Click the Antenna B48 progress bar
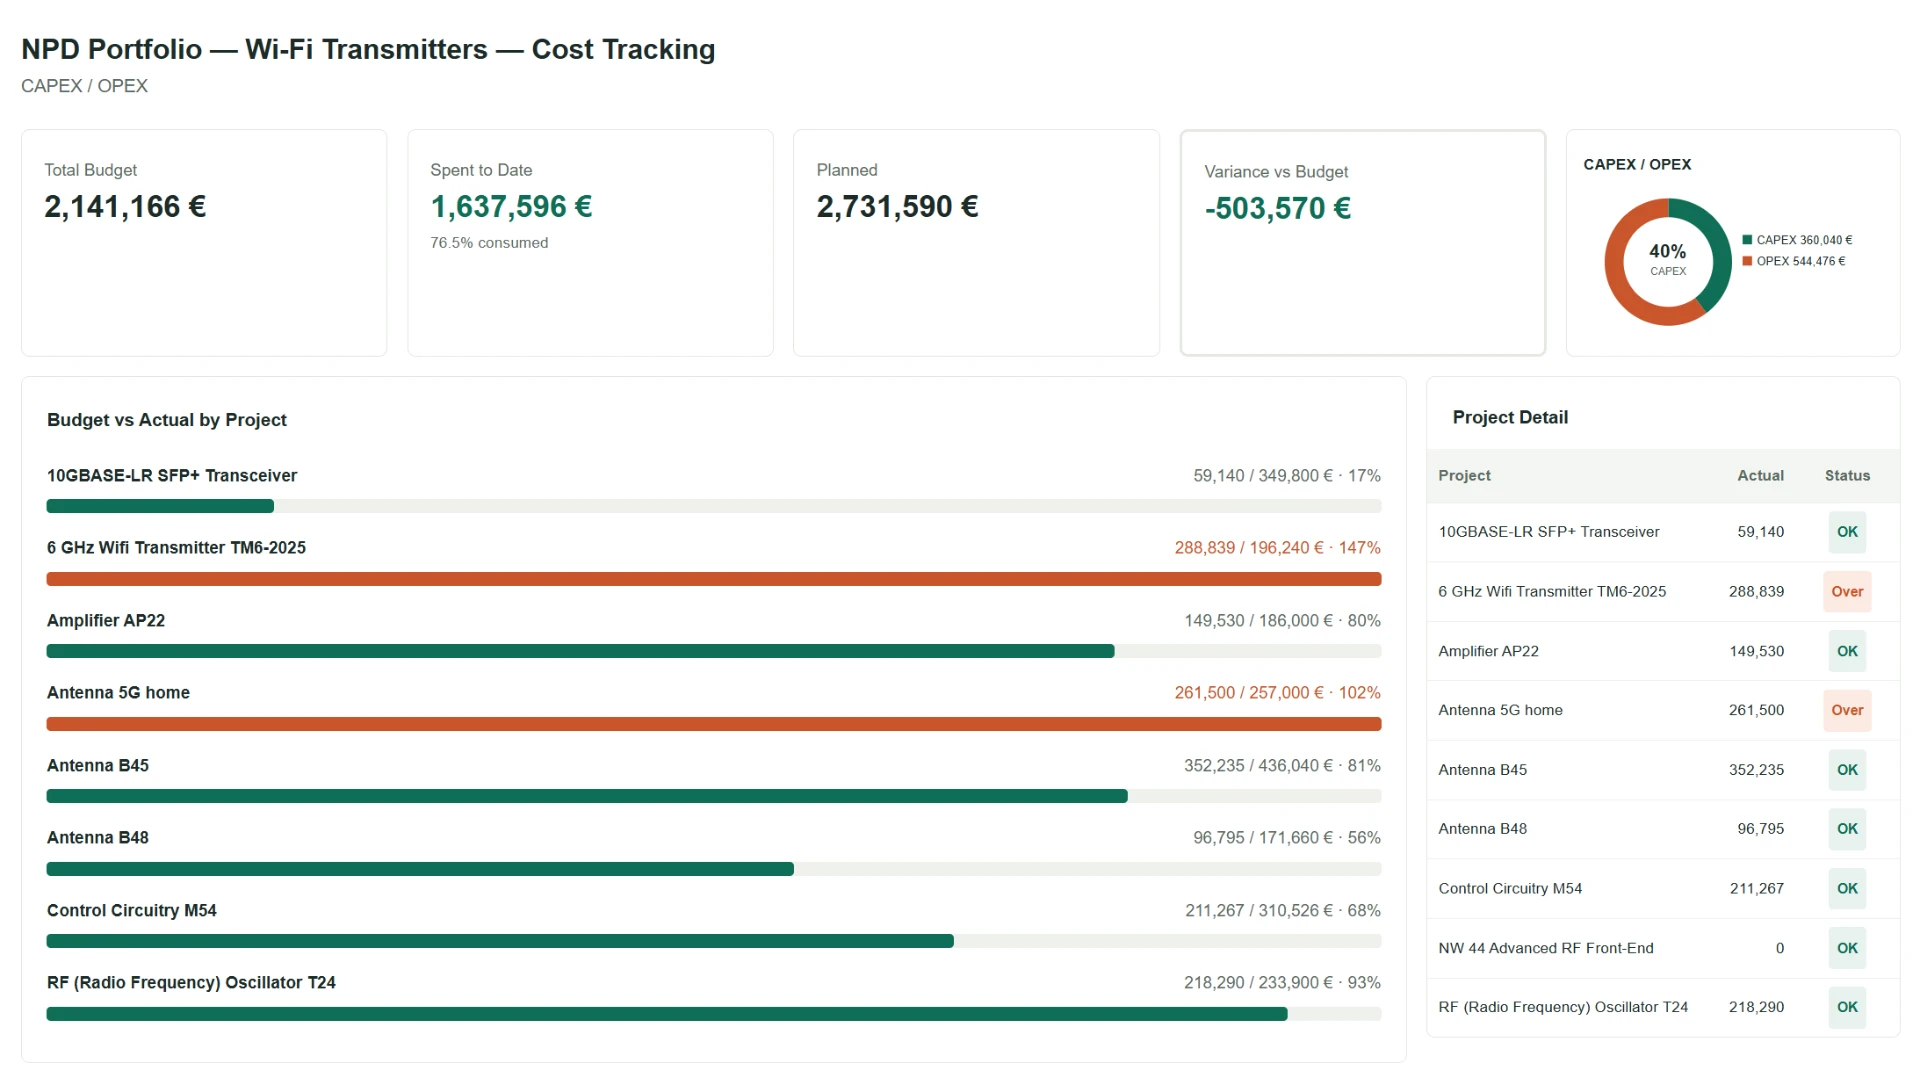Screen dimensions: 1920x1078 pyautogui.click(x=714, y=869)
